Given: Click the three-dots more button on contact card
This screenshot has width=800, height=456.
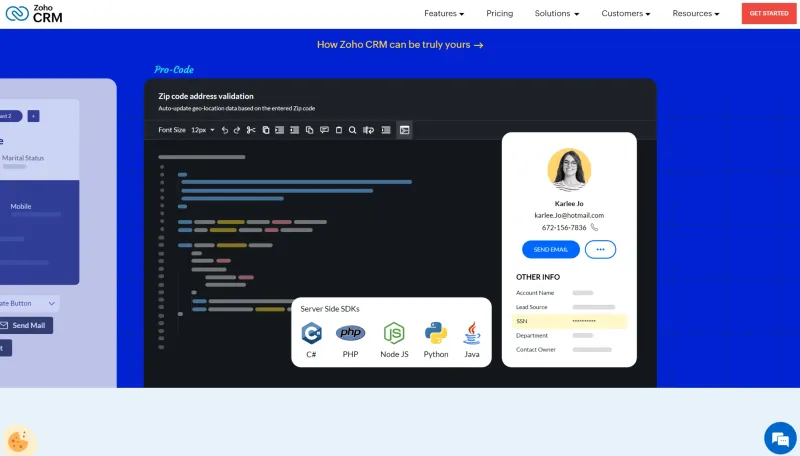Looking at the screenshot, I should (x=600, y=249).
